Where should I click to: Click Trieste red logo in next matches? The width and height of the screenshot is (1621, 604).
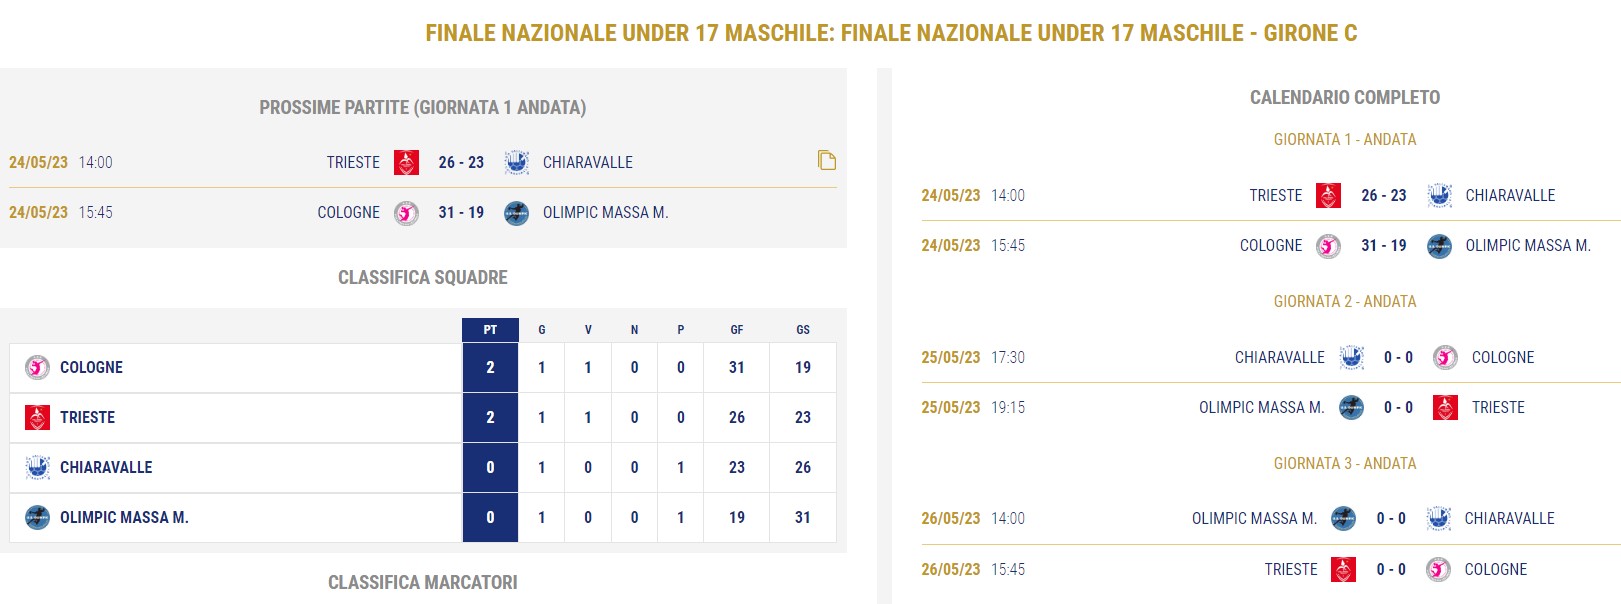coord(406,162)
